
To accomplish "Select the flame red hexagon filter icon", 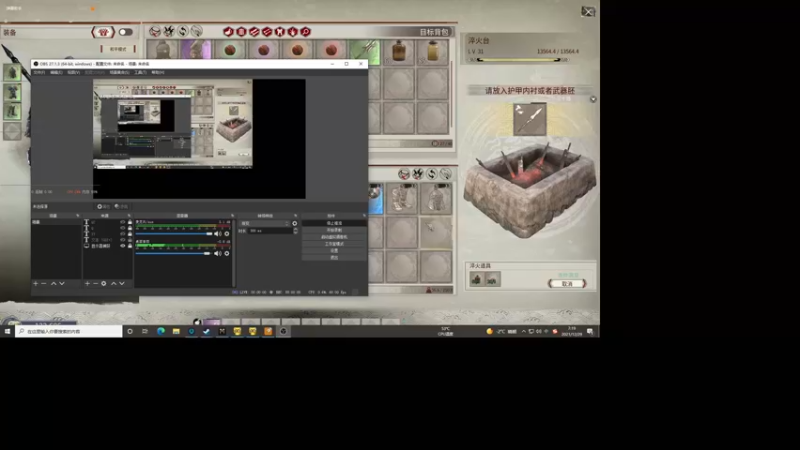I will pyautogui.click(x=292, y=32).
